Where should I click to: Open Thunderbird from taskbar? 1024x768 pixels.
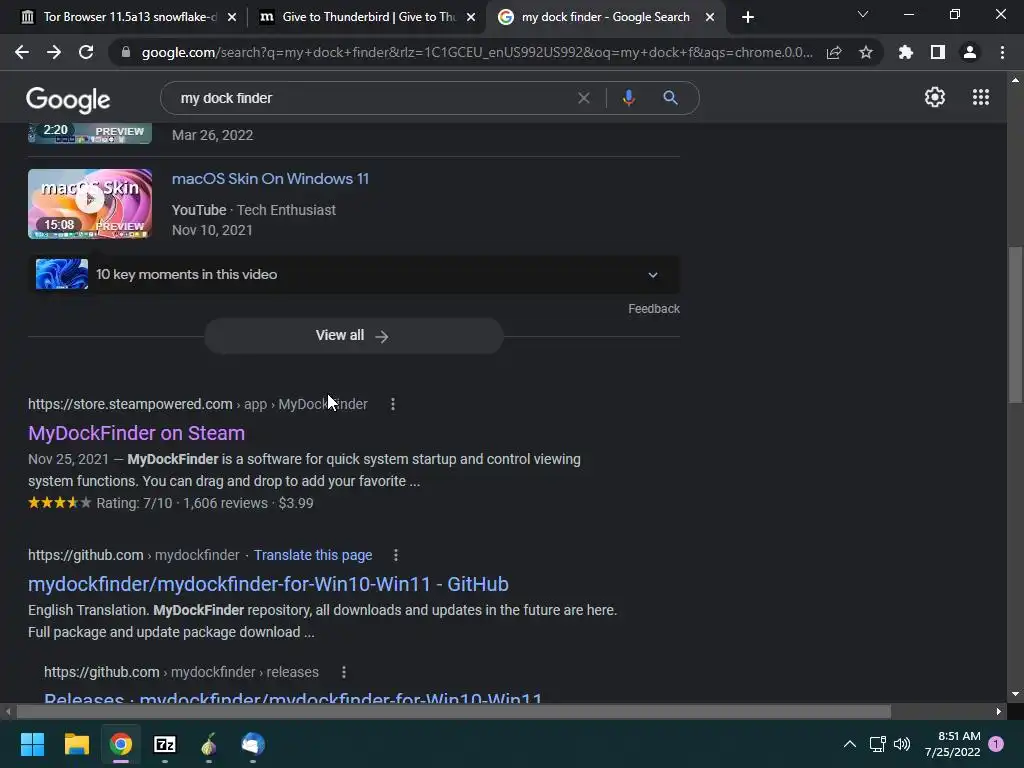click(x=253, y=744)
